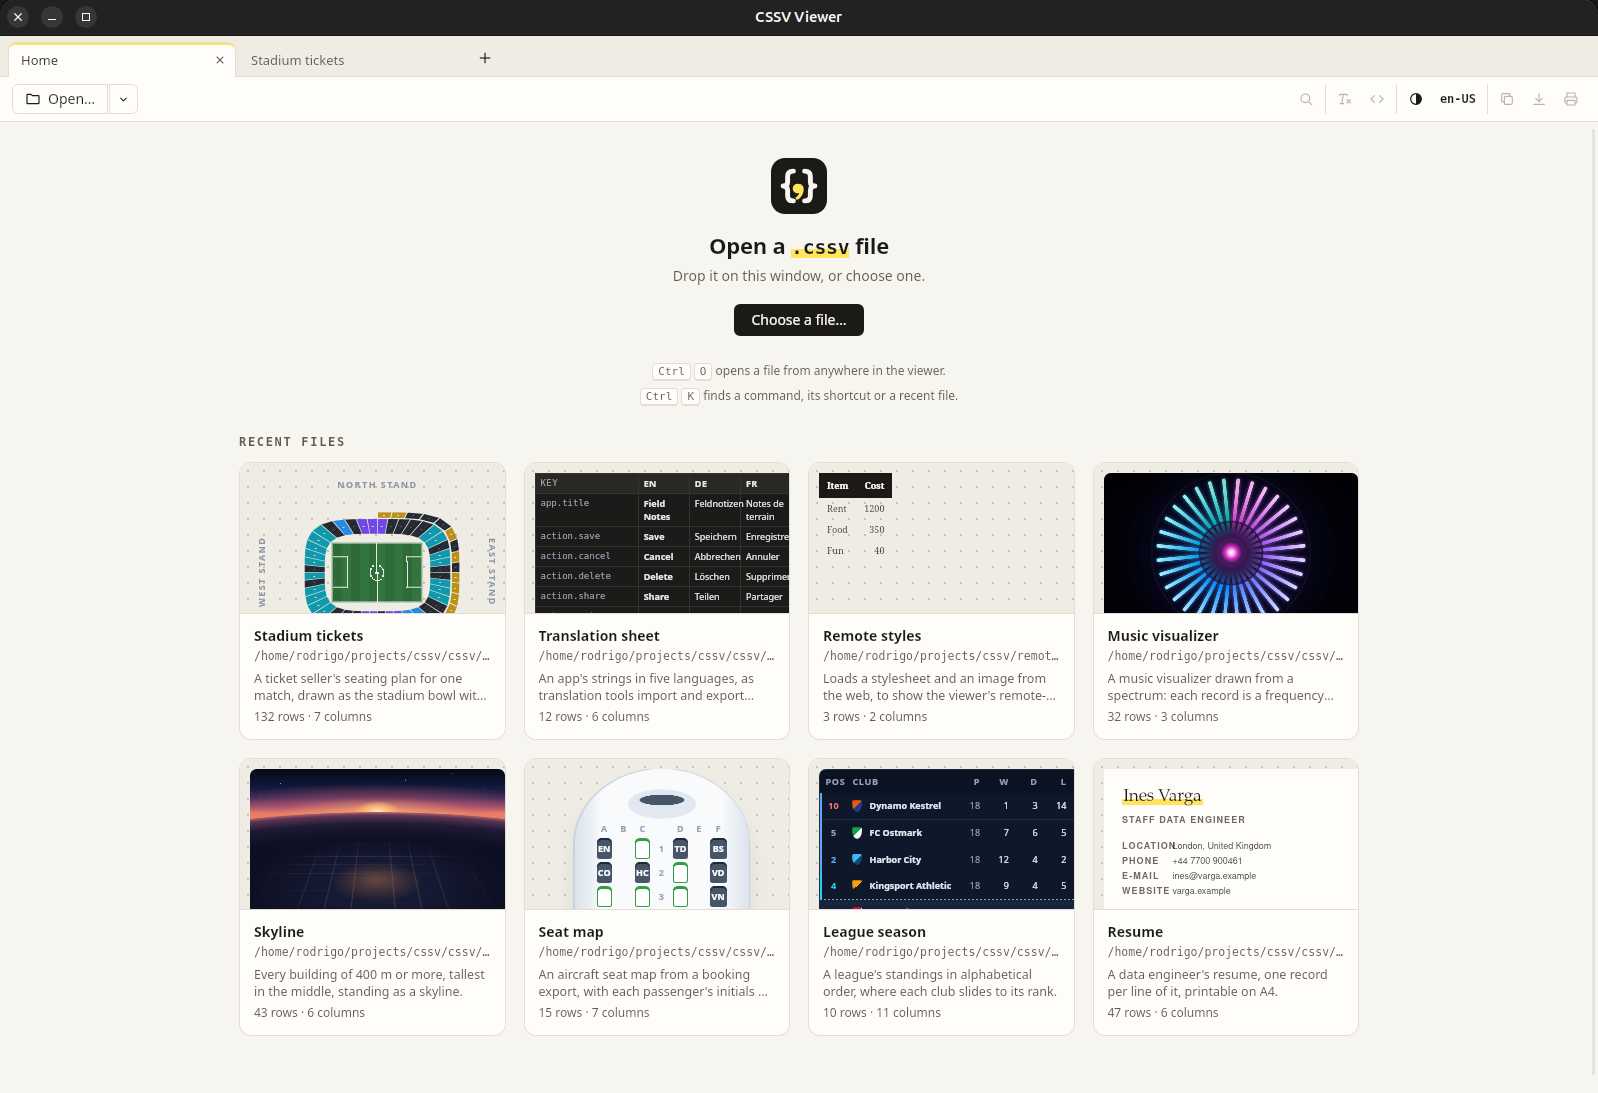Click the Ctrl K shortcut hint
This screenshot has height=1093, width=1598.
tap(799, 396)
